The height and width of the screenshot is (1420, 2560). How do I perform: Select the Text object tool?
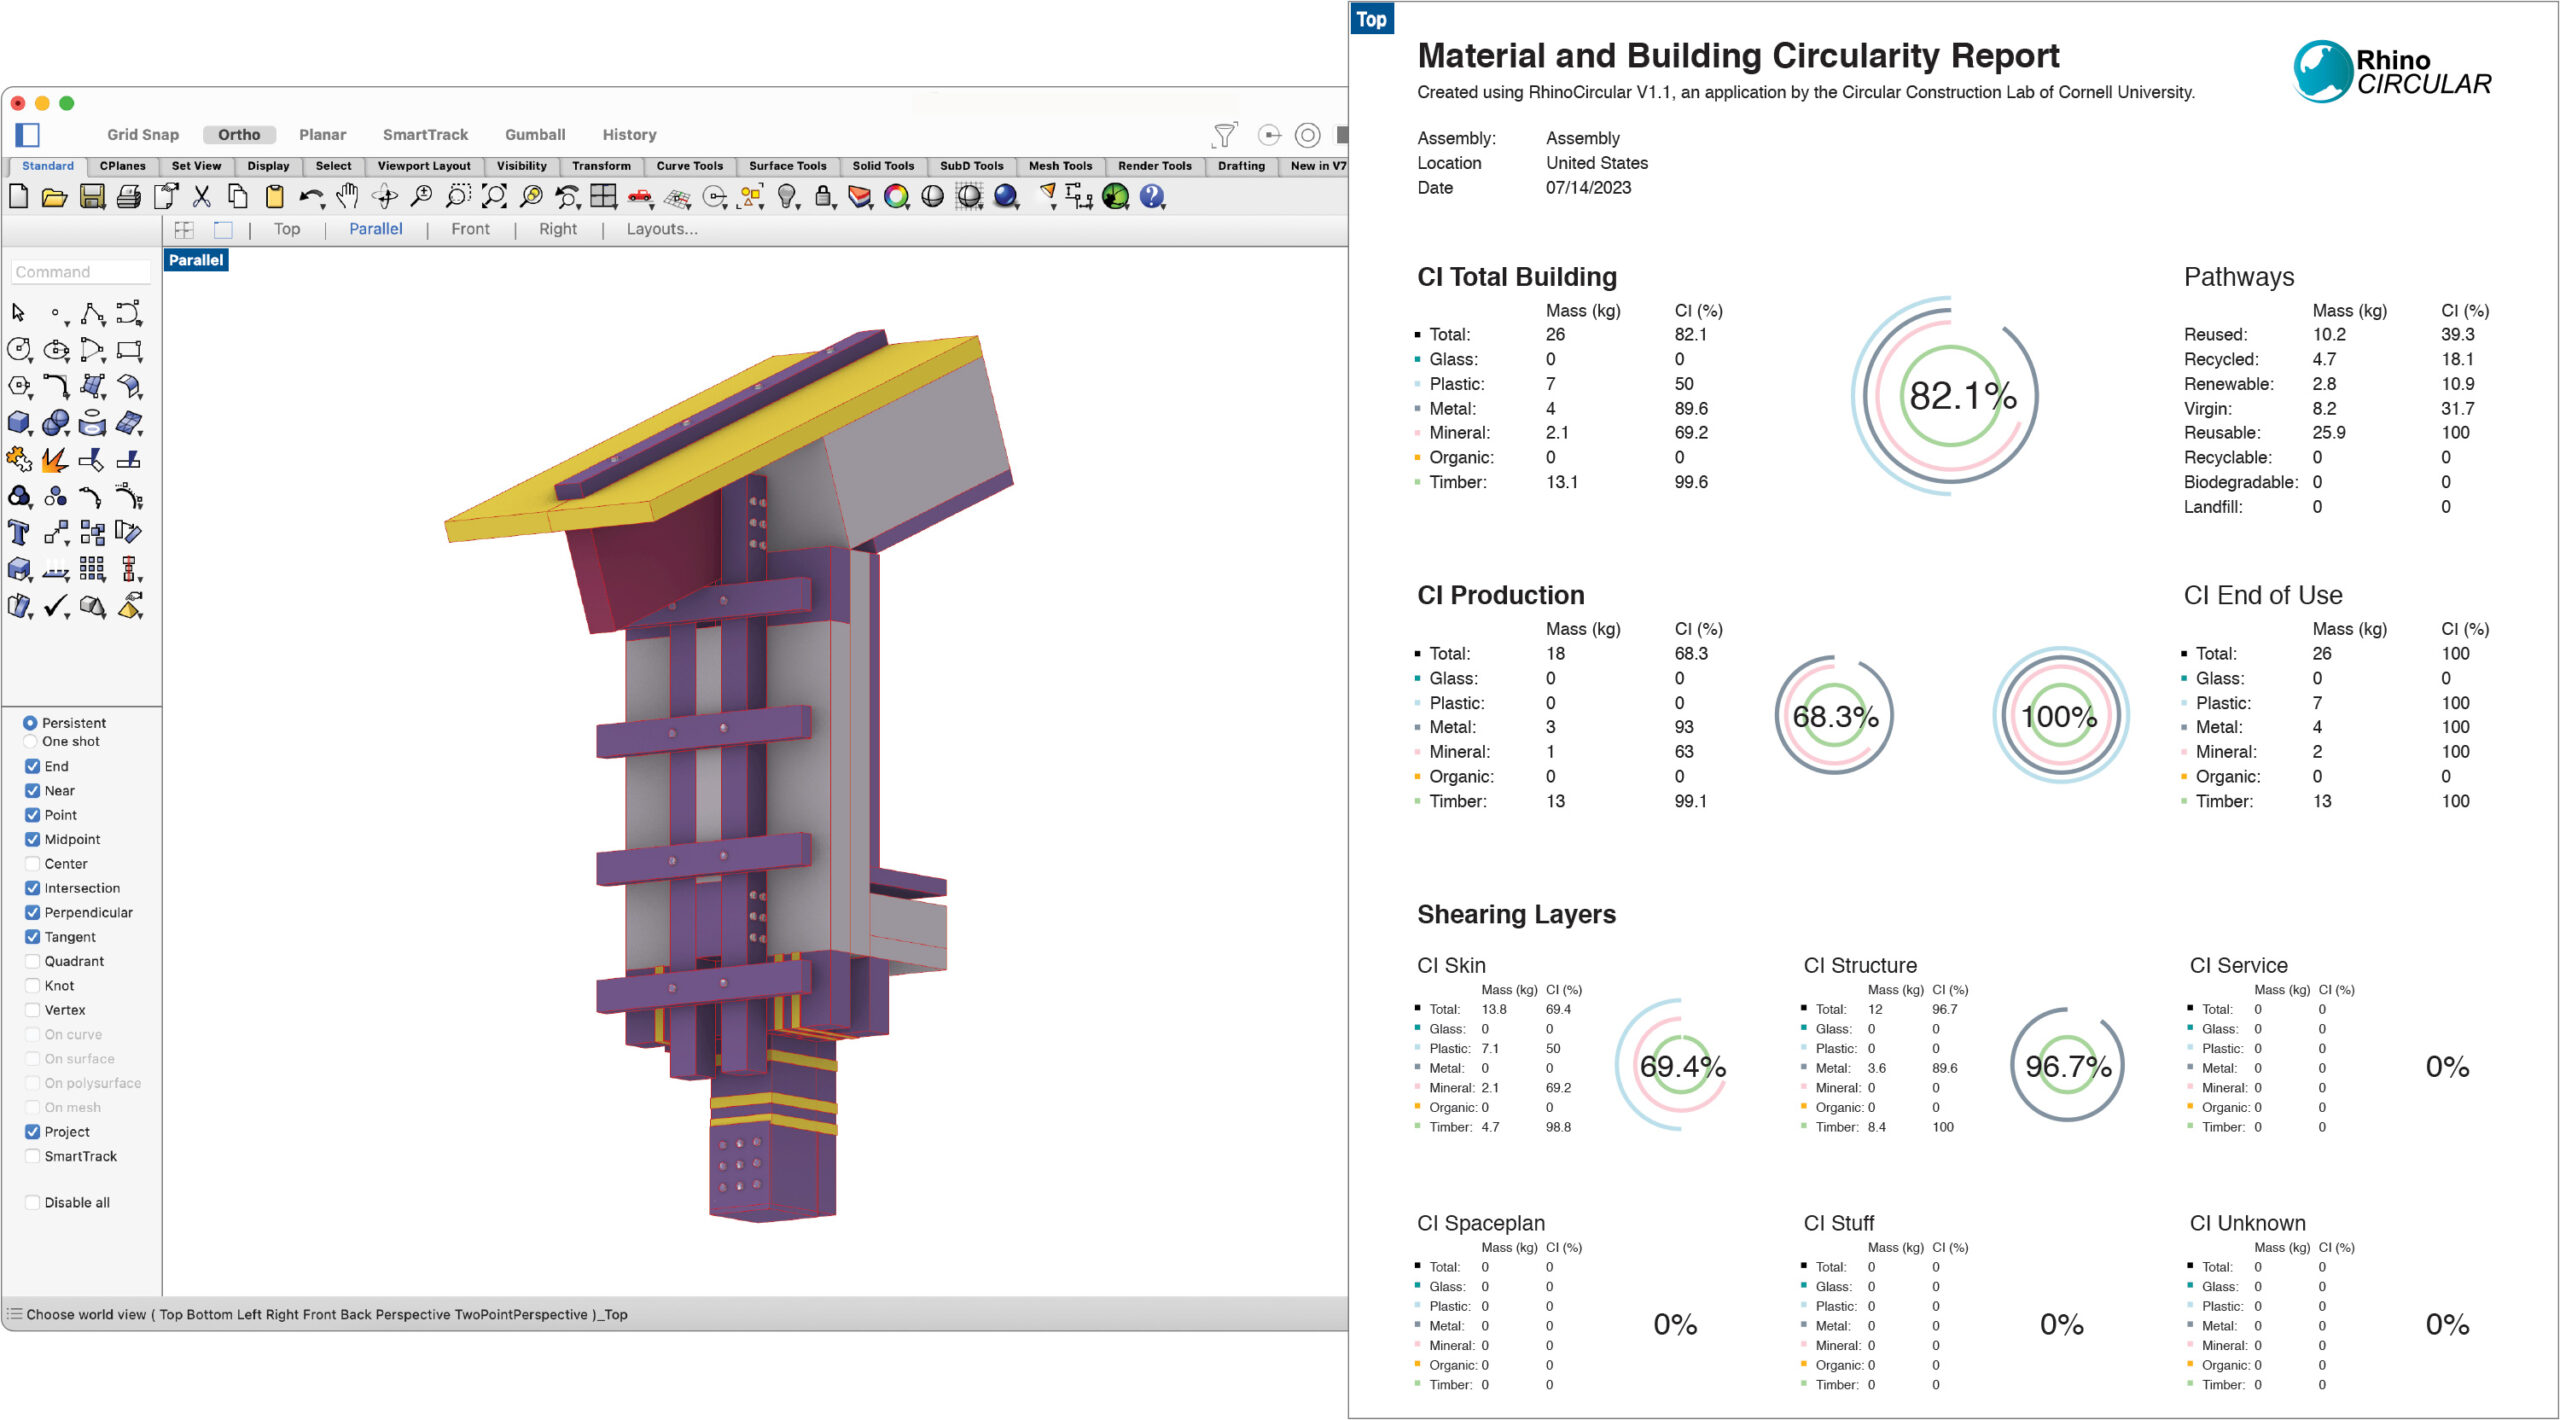coord(19,532)
